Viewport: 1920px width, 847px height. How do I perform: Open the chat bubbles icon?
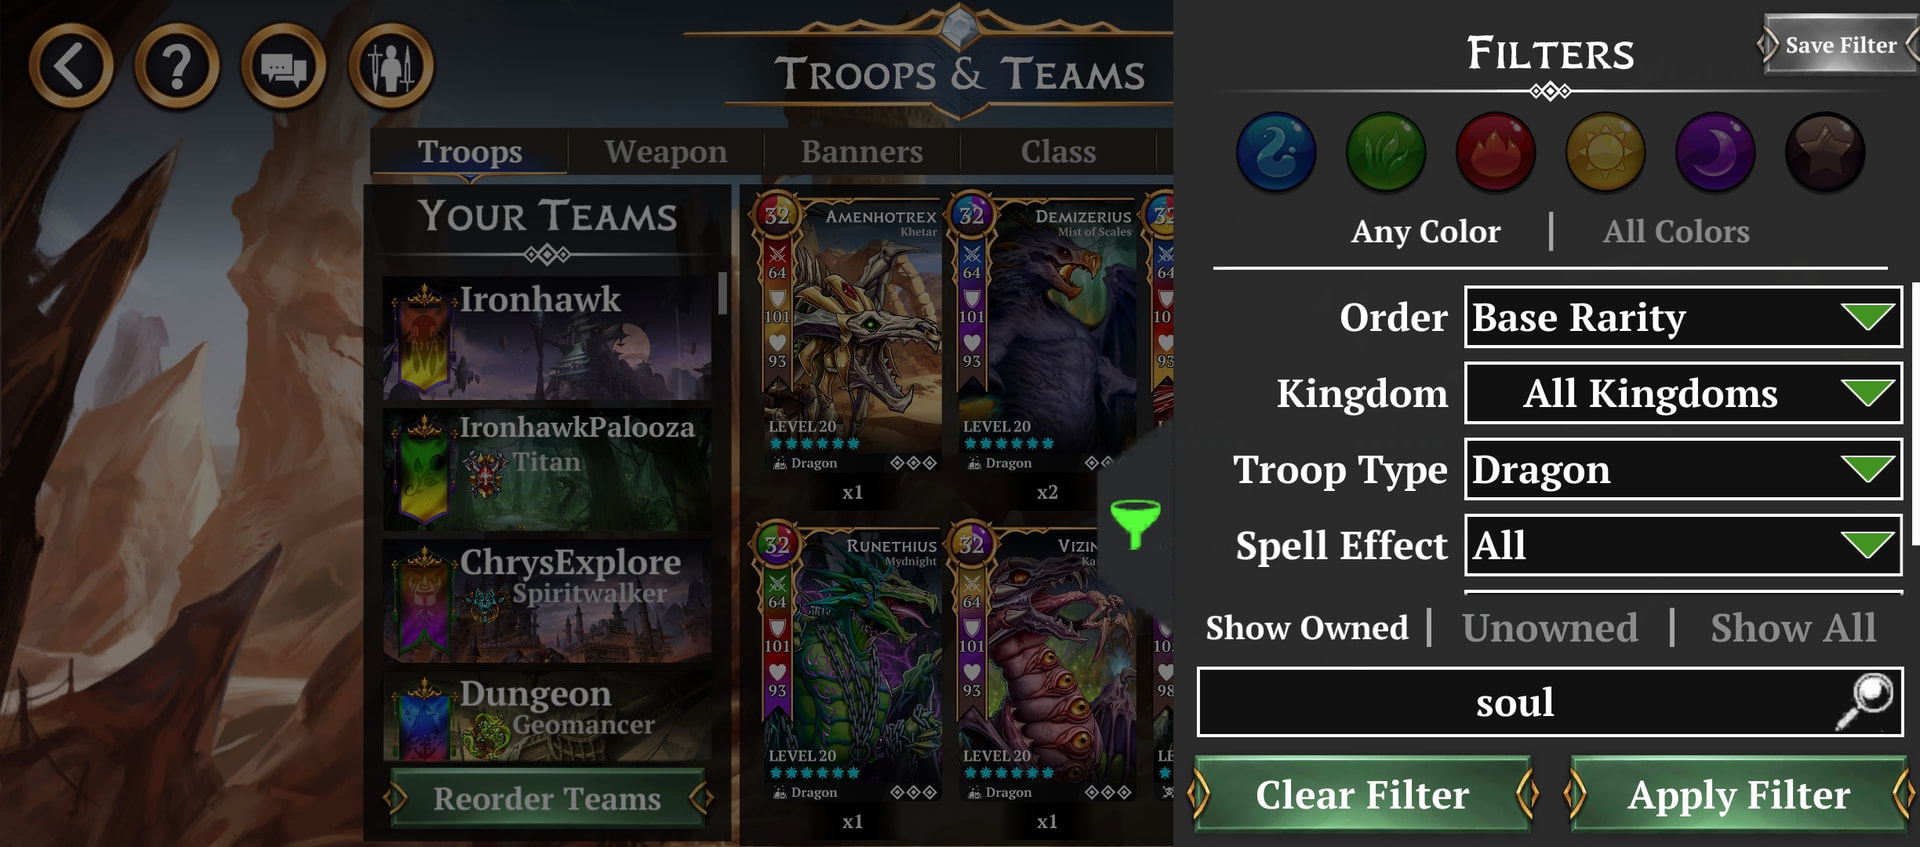[284, 66]
